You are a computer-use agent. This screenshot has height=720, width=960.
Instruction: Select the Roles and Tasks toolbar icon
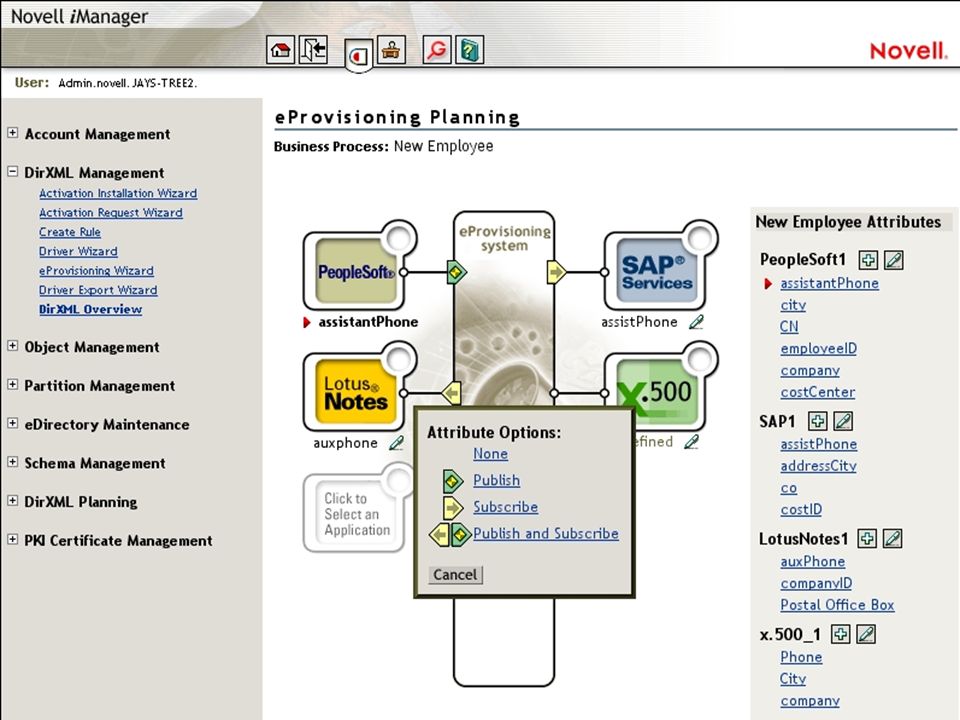(x=359, y=56)
